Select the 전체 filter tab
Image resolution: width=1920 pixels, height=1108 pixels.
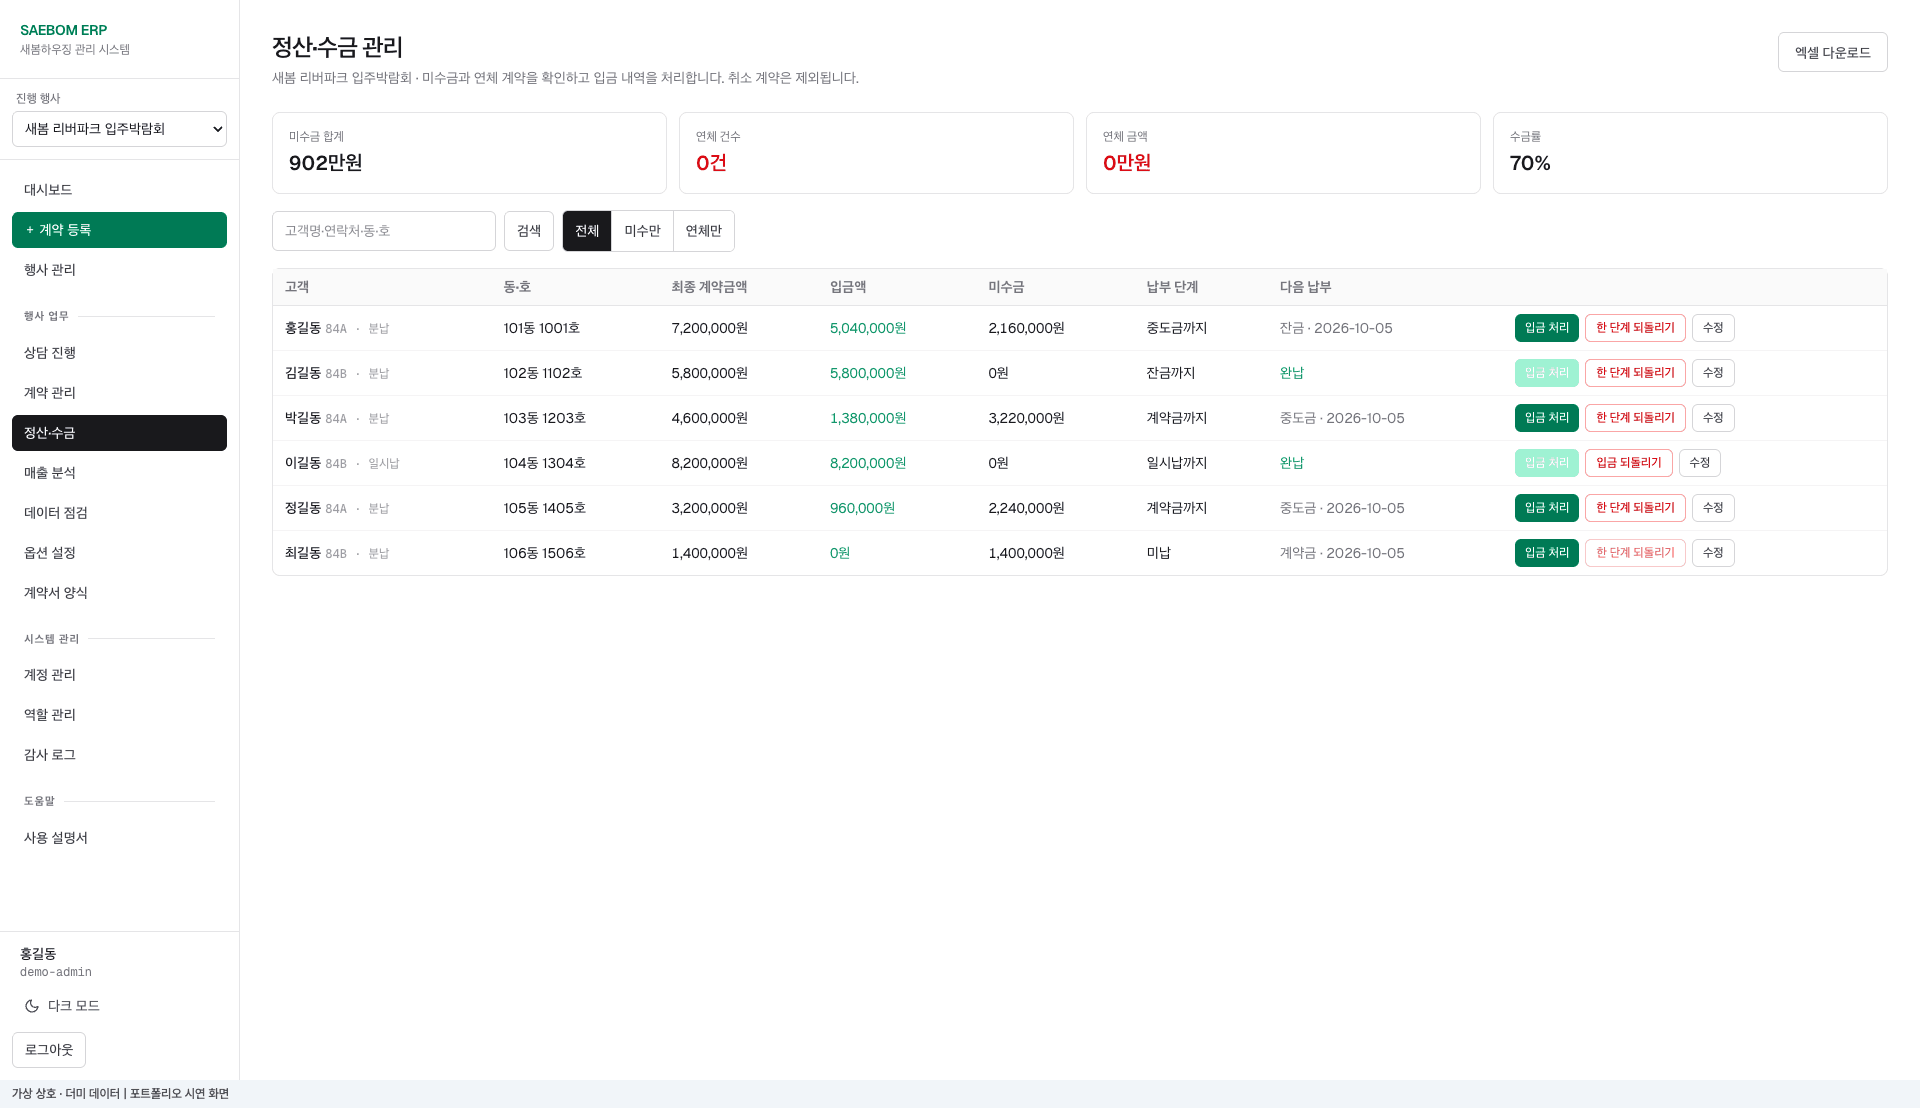[x=587, y=231]
